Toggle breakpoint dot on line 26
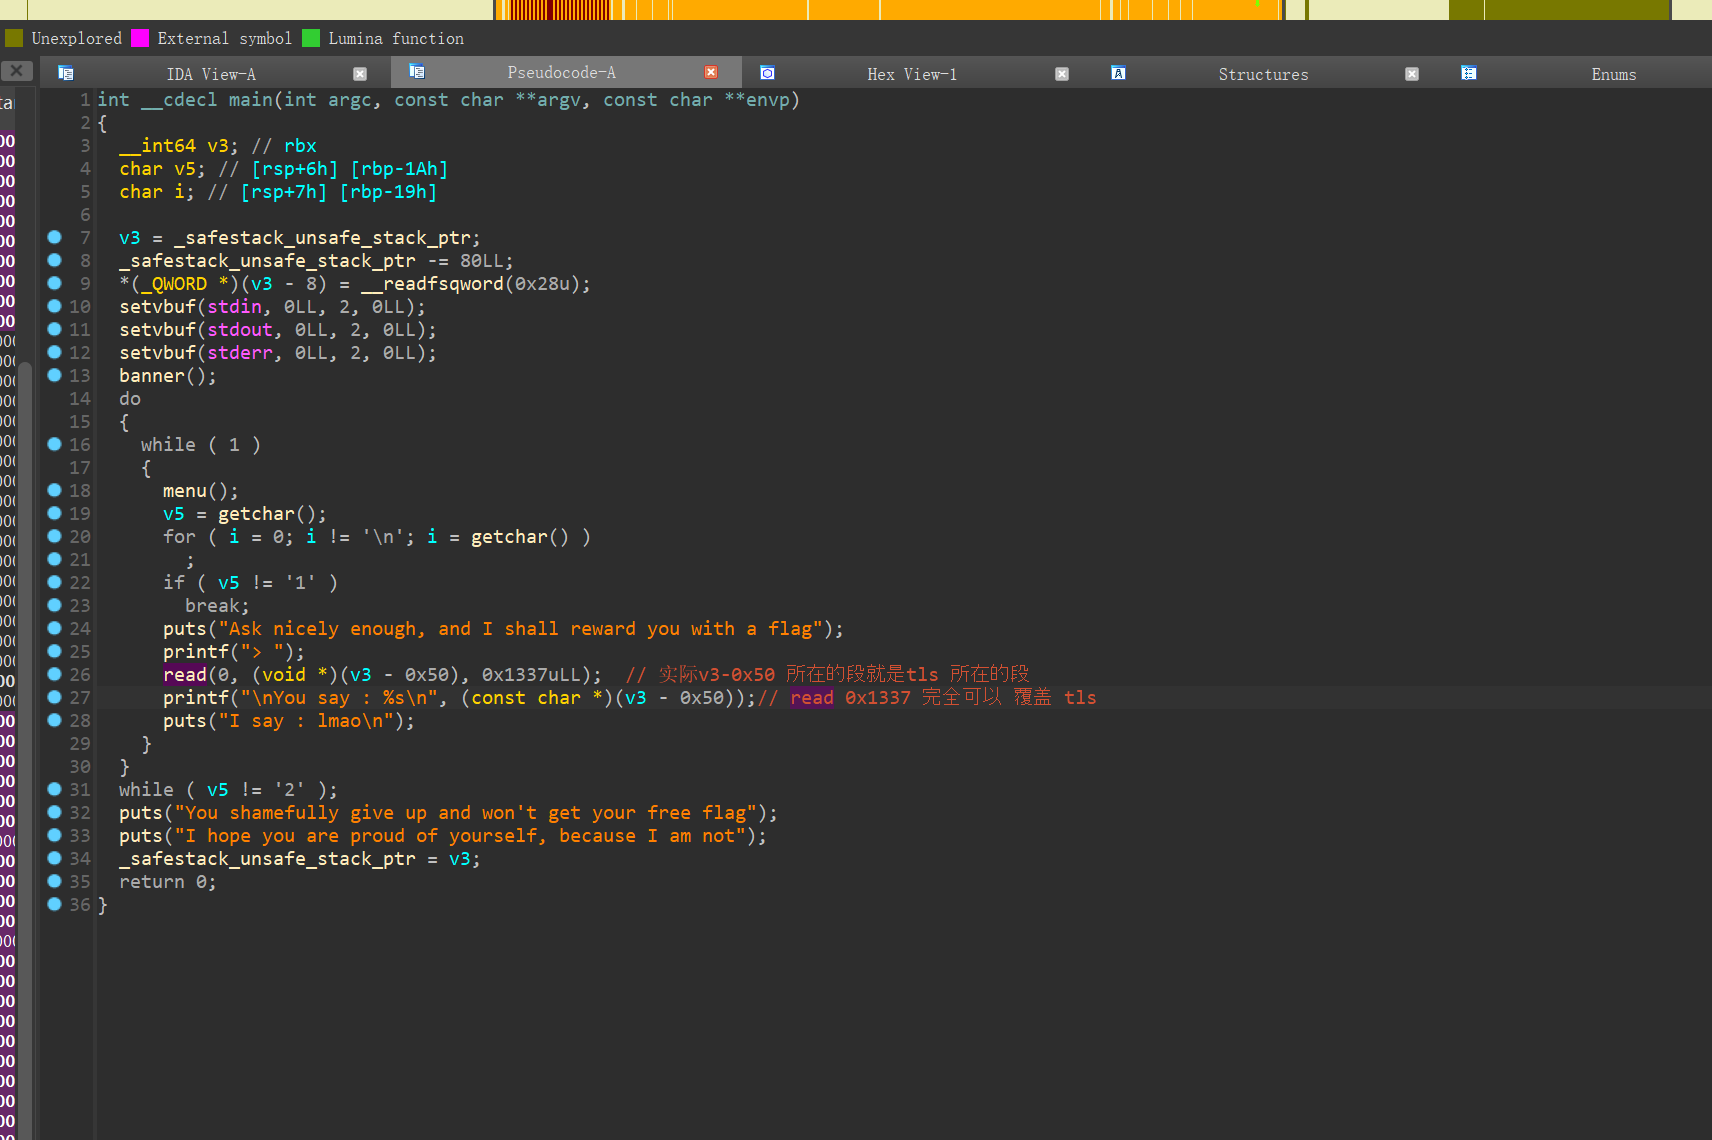 pyautogui.click(x=54, y=674)
